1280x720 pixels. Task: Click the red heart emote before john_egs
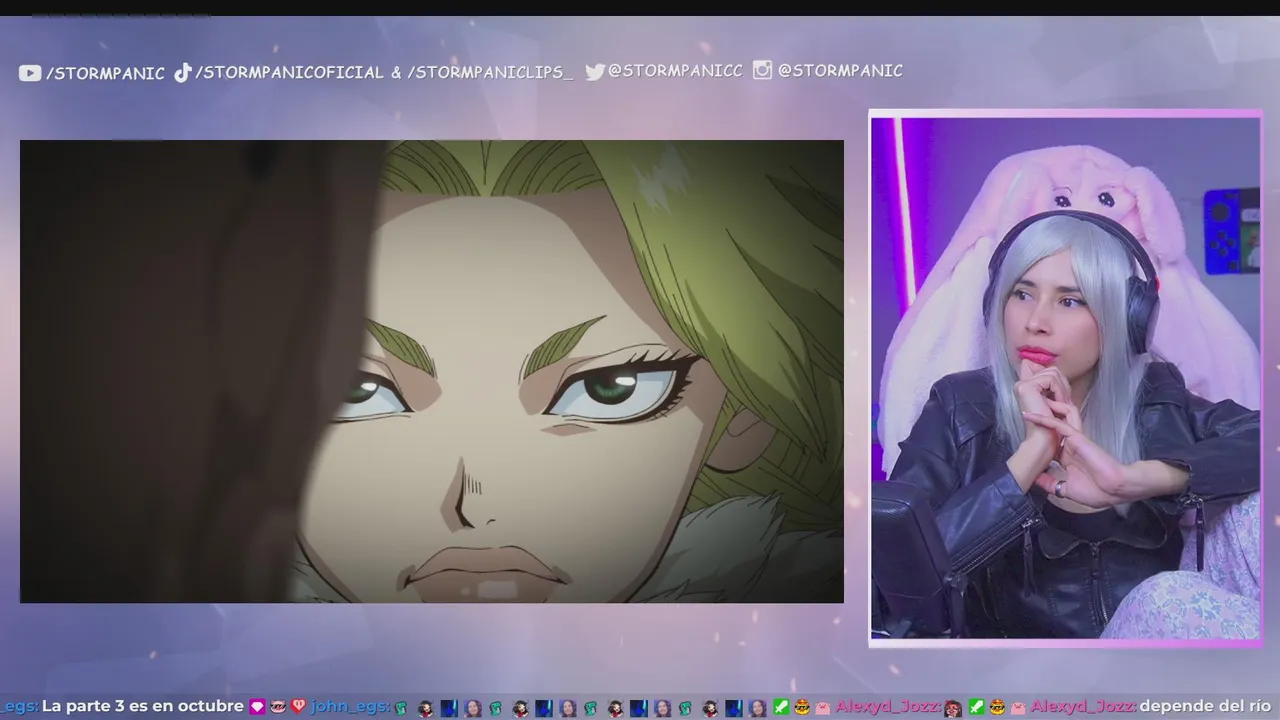pos(299,707)
